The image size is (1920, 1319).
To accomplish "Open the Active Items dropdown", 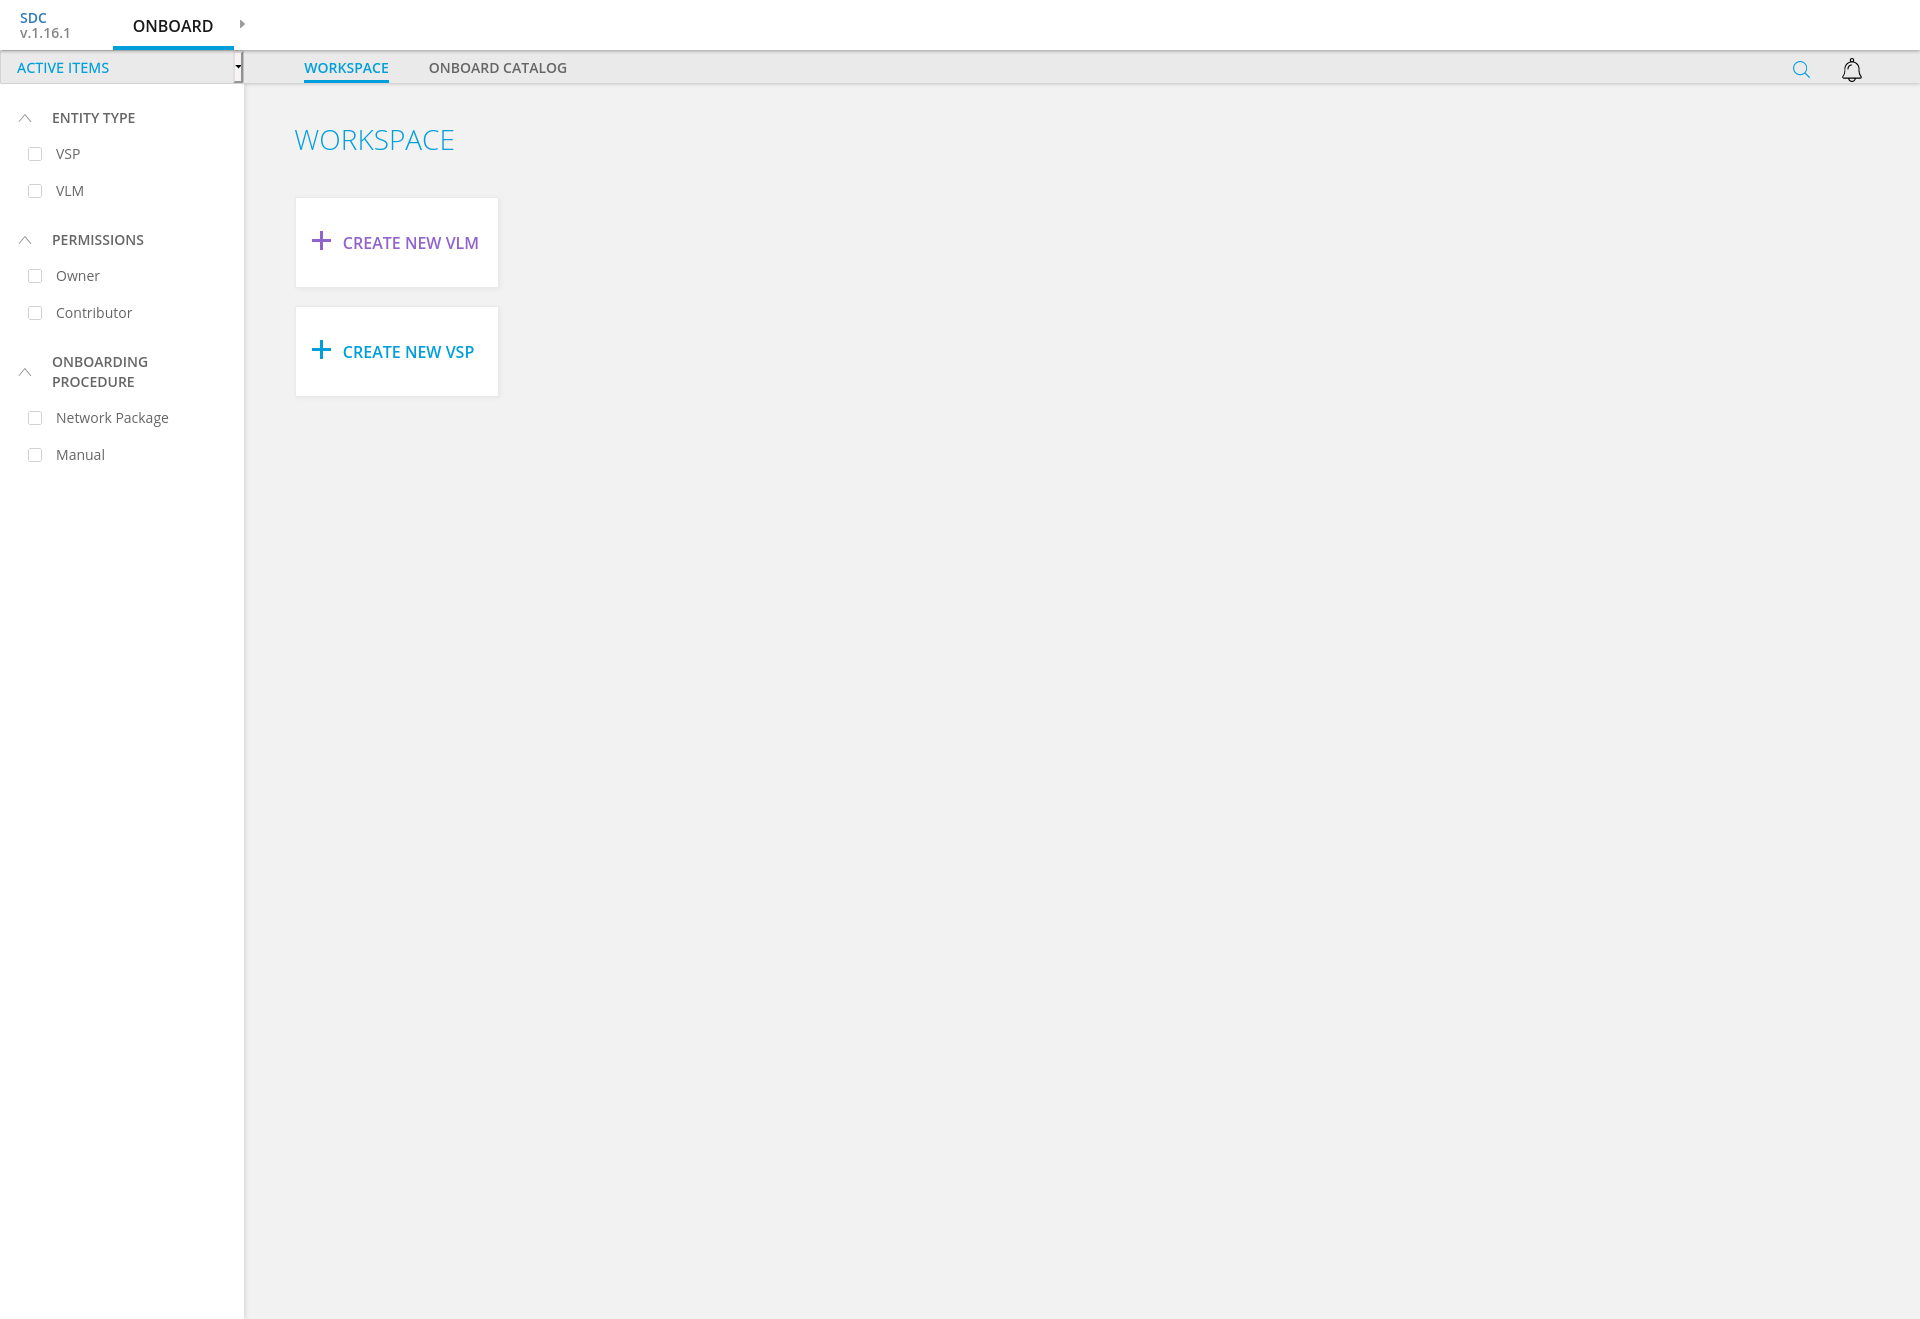I will [121, 68].
